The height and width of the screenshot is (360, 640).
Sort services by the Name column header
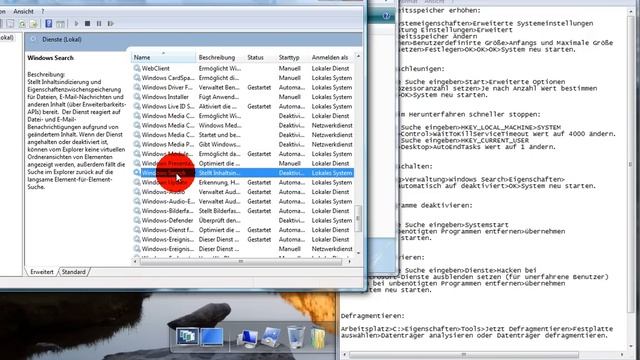pyautogui.click(x=163, y=58)
